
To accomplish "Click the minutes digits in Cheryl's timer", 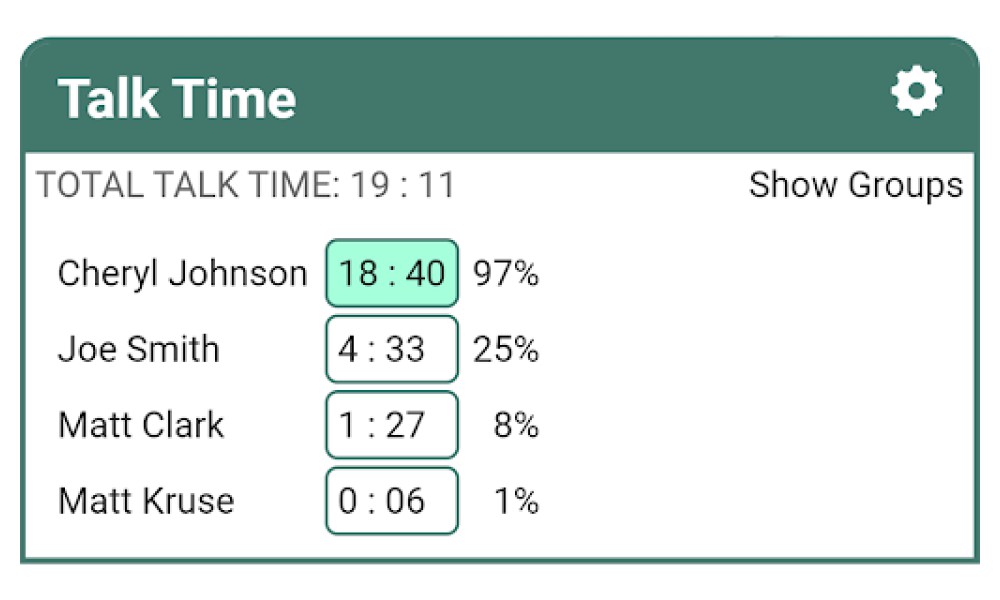I will coord(359,273).
